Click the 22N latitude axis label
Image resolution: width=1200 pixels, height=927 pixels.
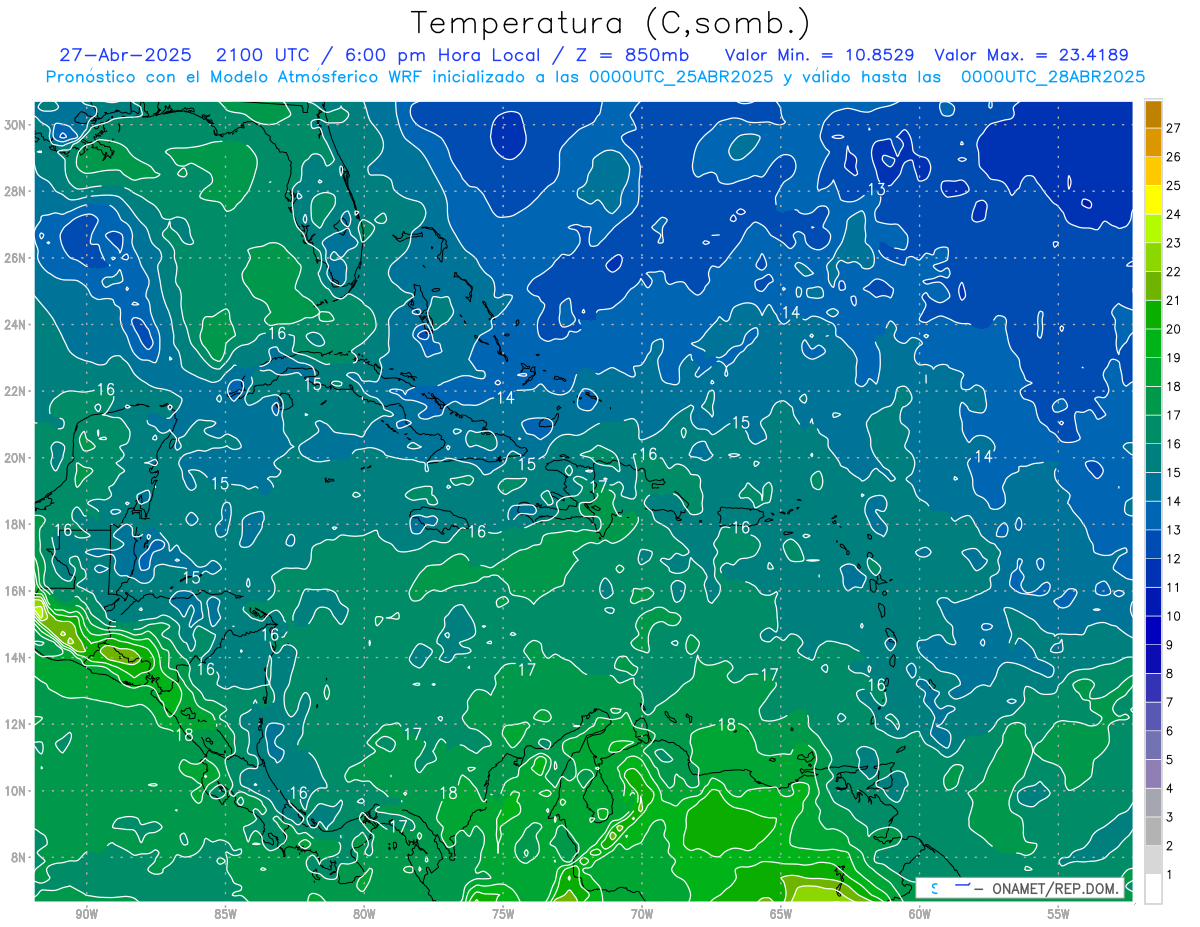pos(16,391)
